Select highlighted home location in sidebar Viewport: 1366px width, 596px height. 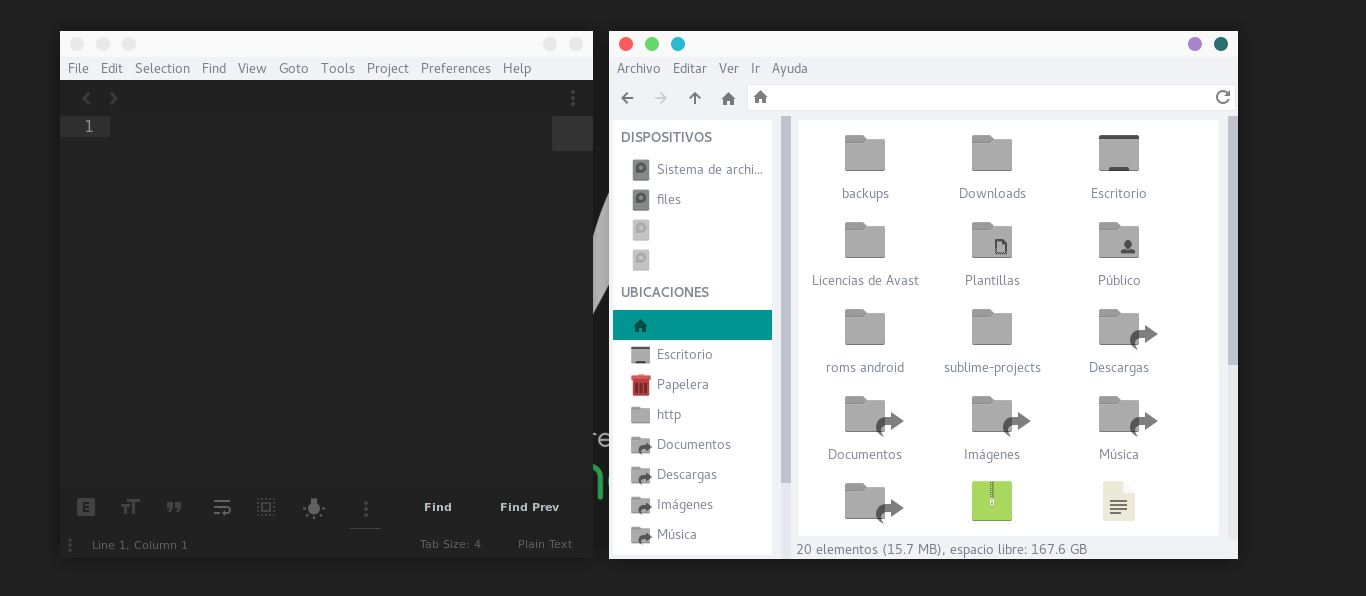[x=692, y=325]
